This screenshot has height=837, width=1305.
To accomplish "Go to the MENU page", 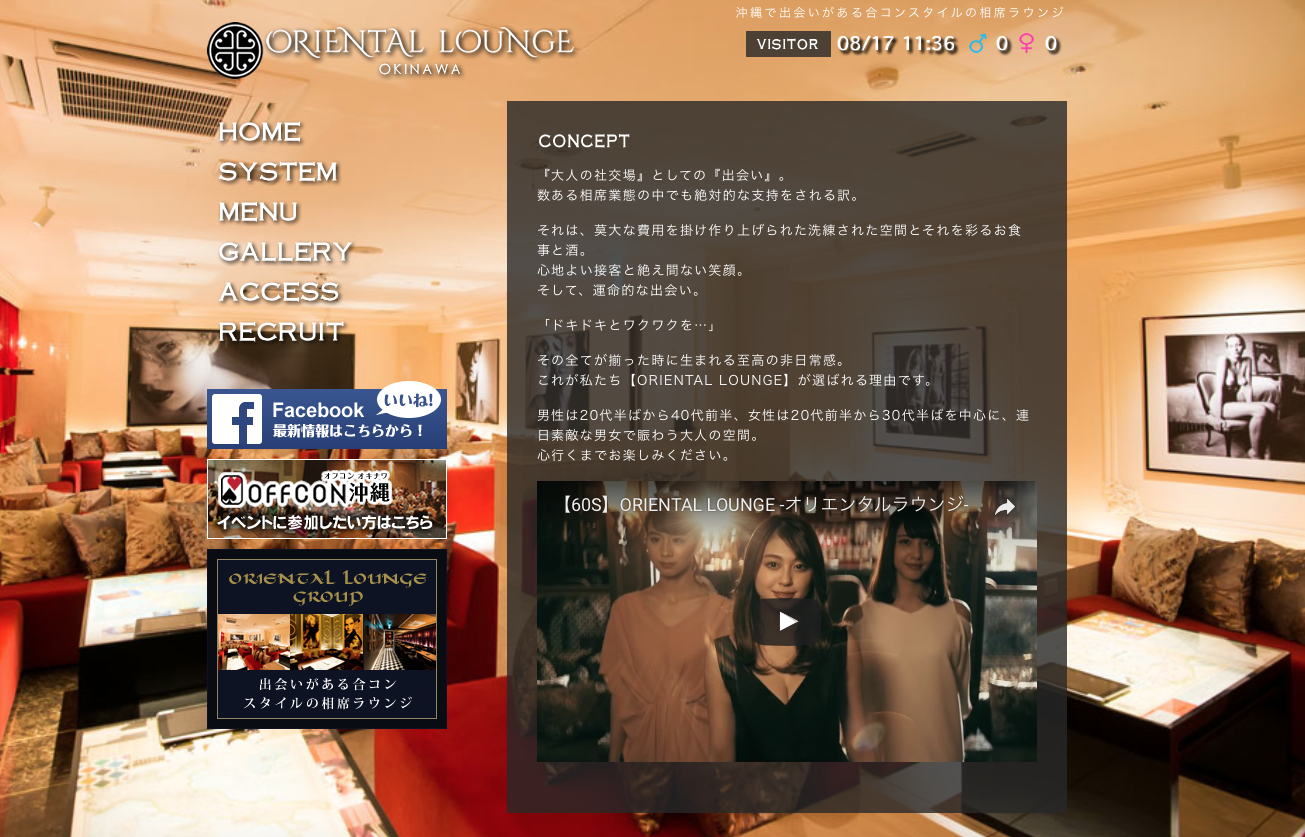I will tap(258, 212).
